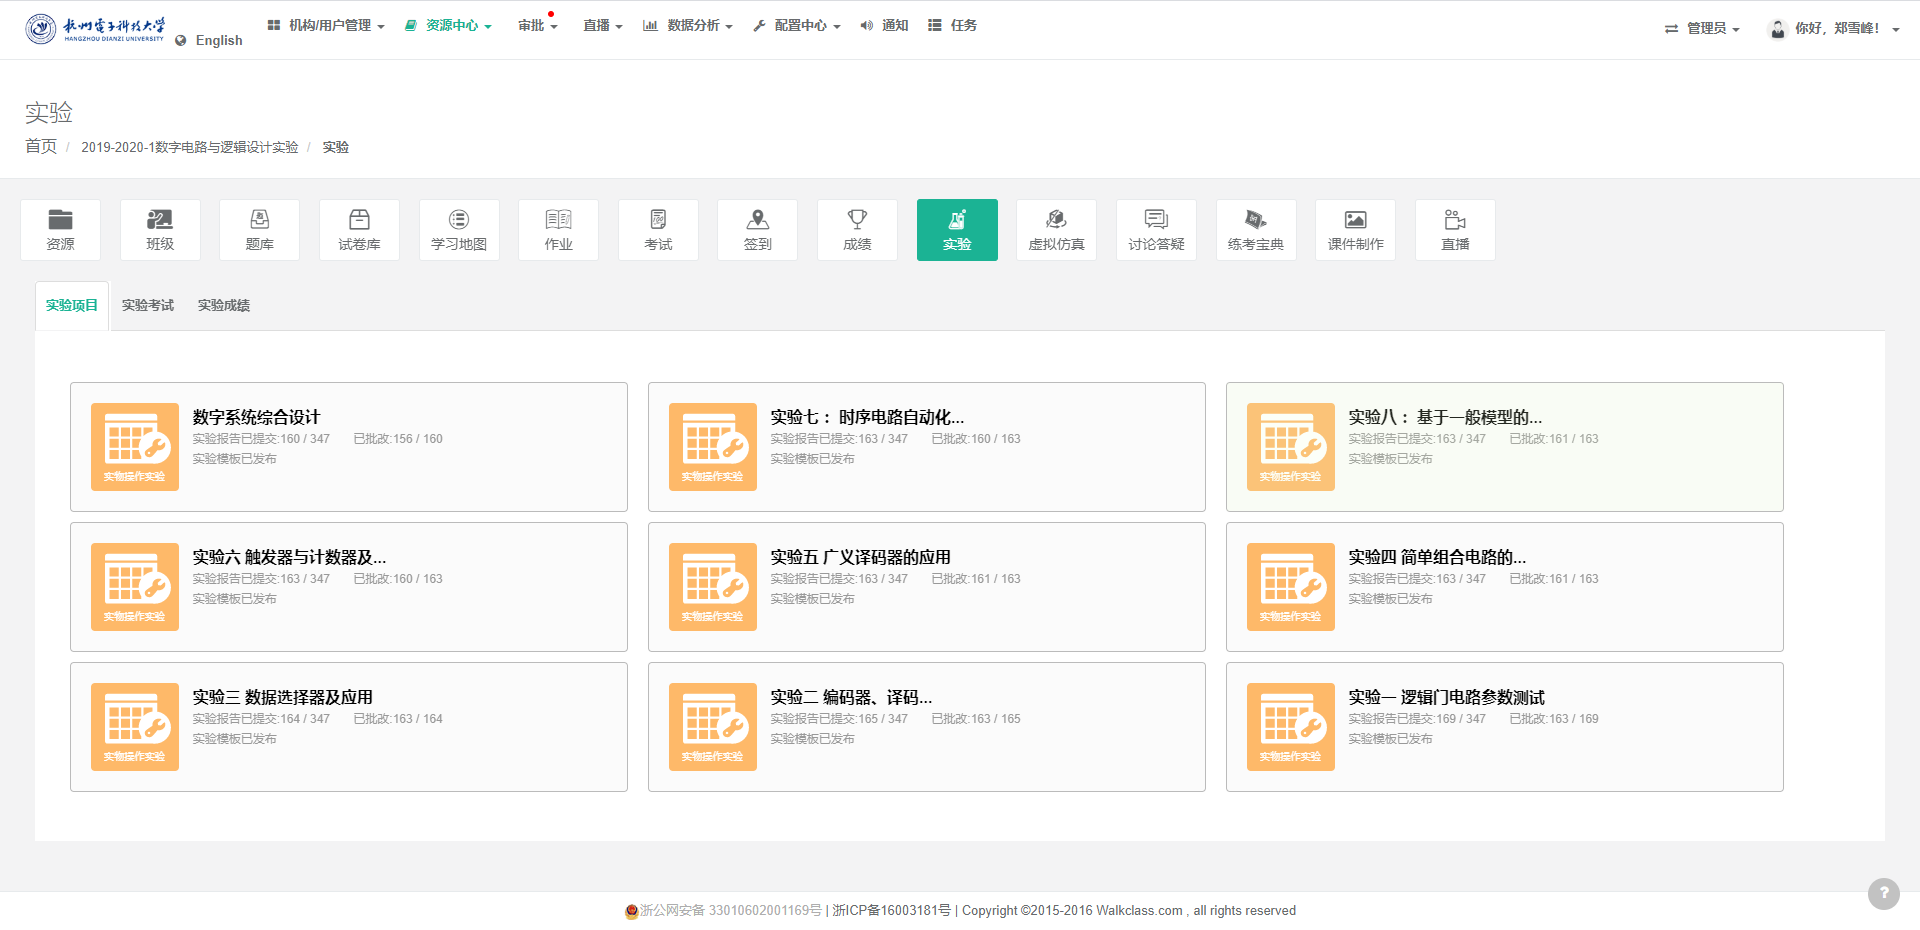Image resolution: width=1920 pixels, height=930 pixels.
Task: Click the 首页 breadcrumb link
Action: (41, 147)
